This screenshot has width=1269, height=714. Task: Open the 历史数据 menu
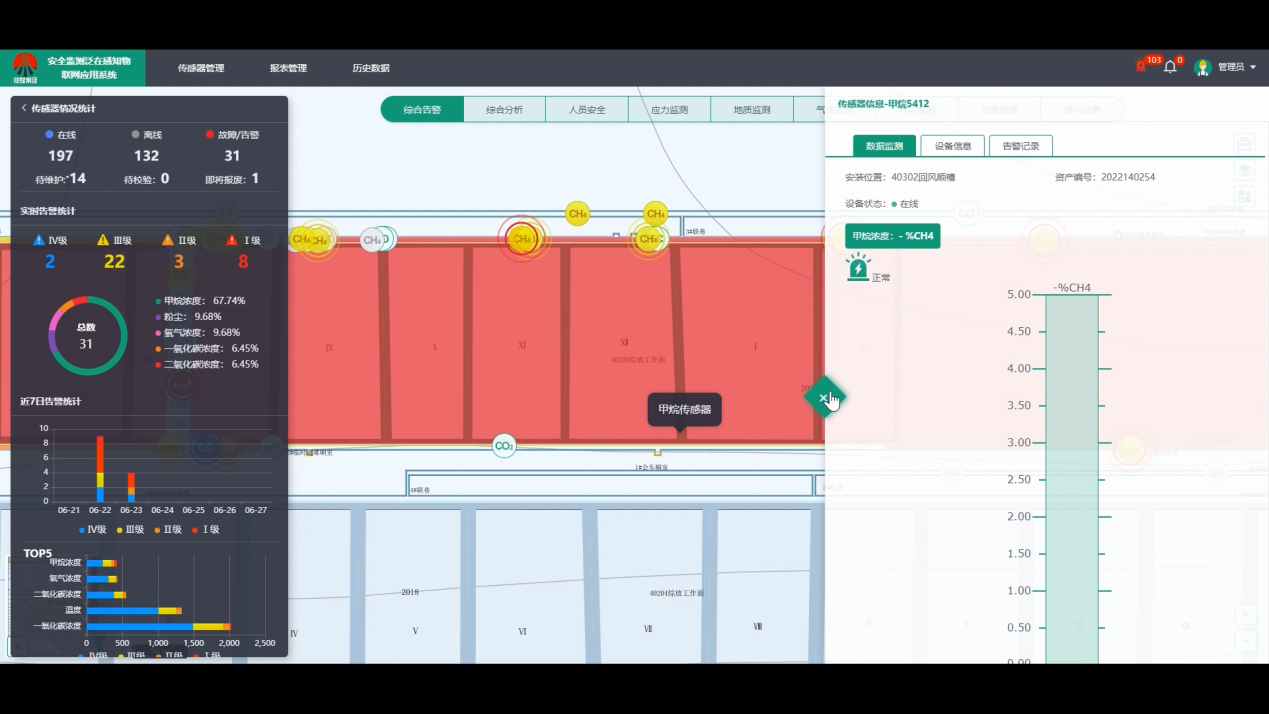(x=371, y=68)
